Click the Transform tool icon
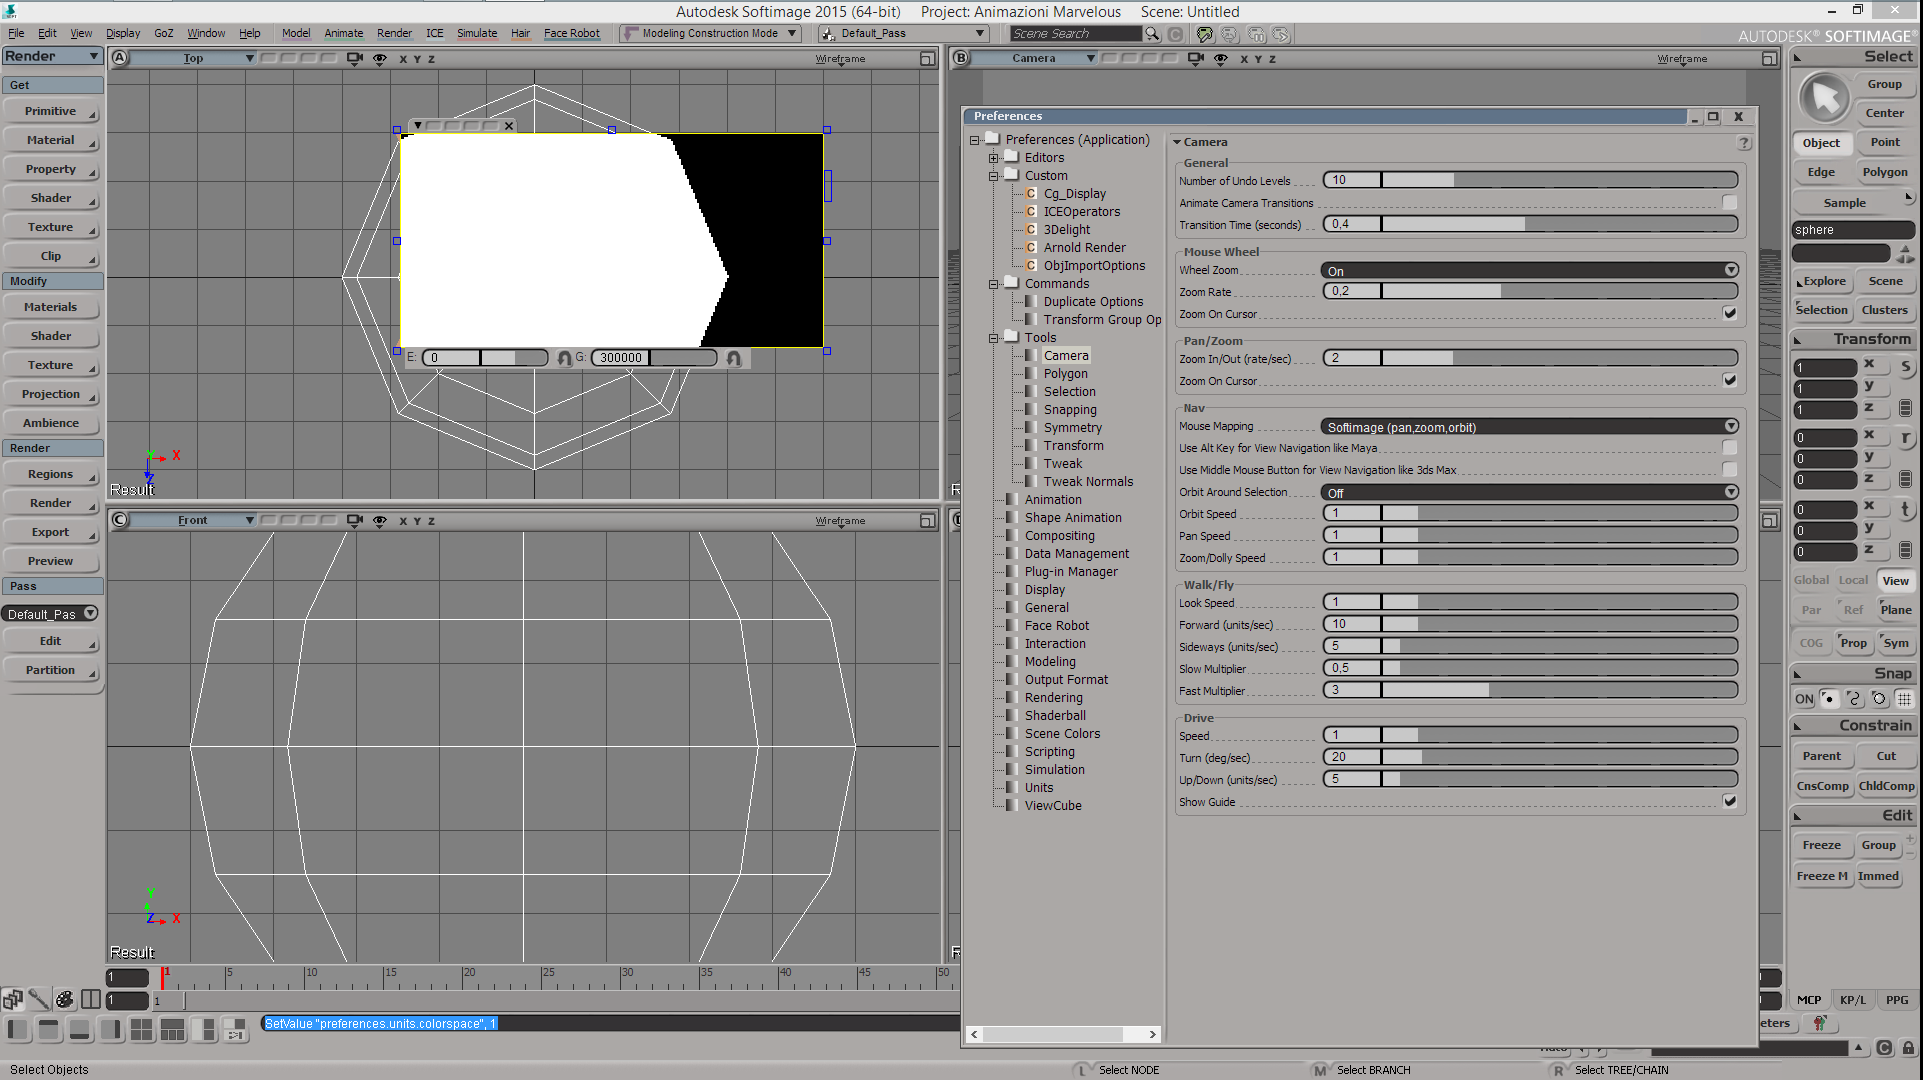This screenshot has width=1923, height=1080. pos(1033,445)
